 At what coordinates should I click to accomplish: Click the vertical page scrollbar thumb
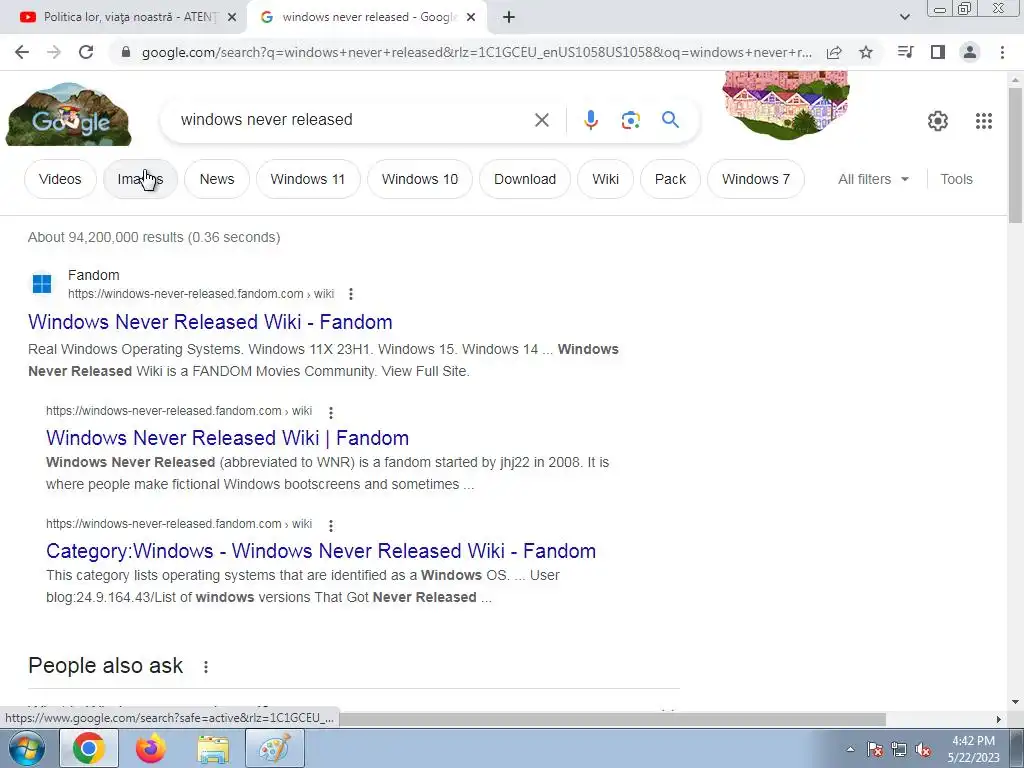[1015, 155]
